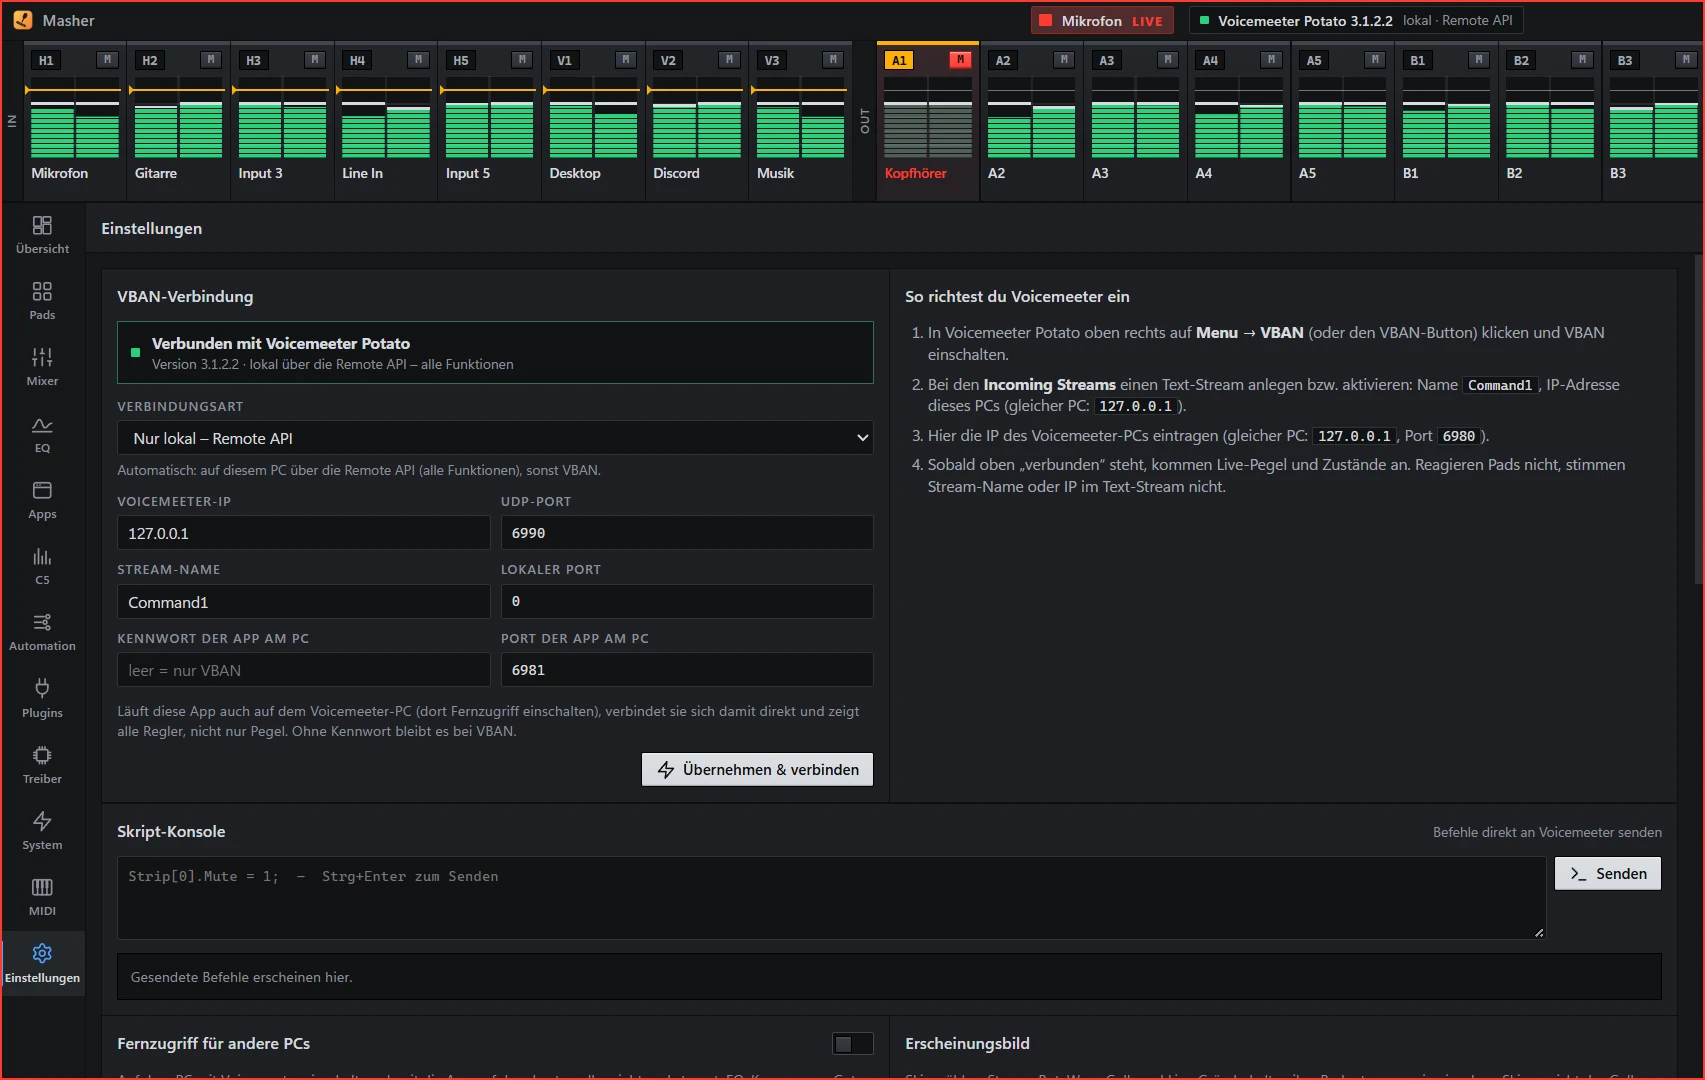
Task: Click the Port der App field 6981
Action: (x=687, y=670)
